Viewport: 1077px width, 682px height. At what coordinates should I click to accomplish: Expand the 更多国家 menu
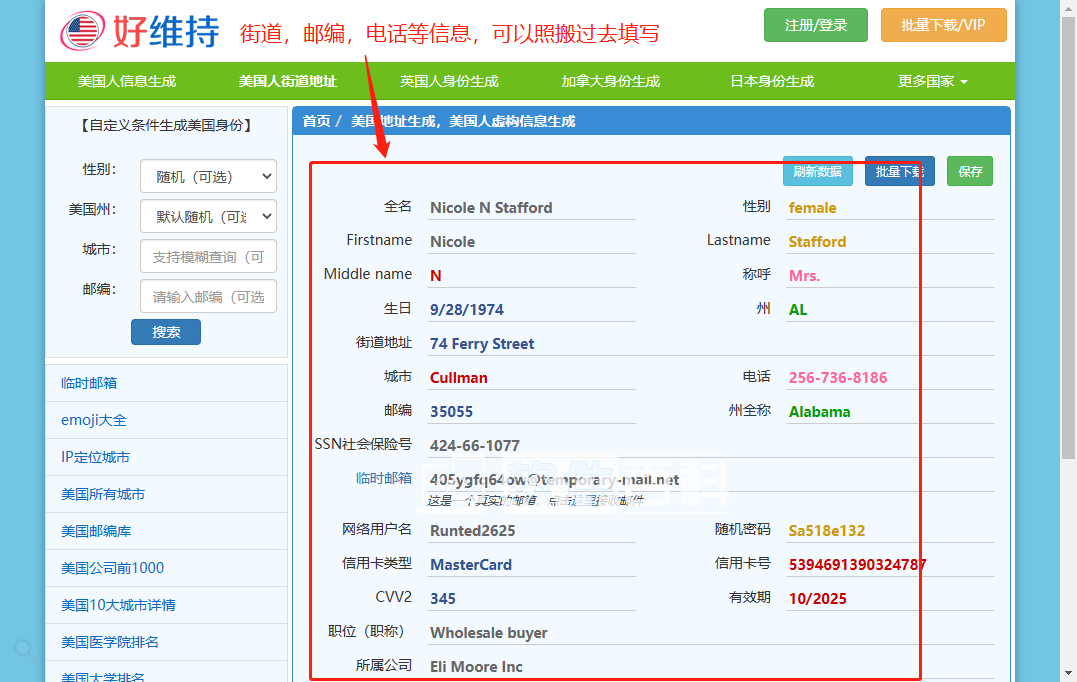point(932,81)
